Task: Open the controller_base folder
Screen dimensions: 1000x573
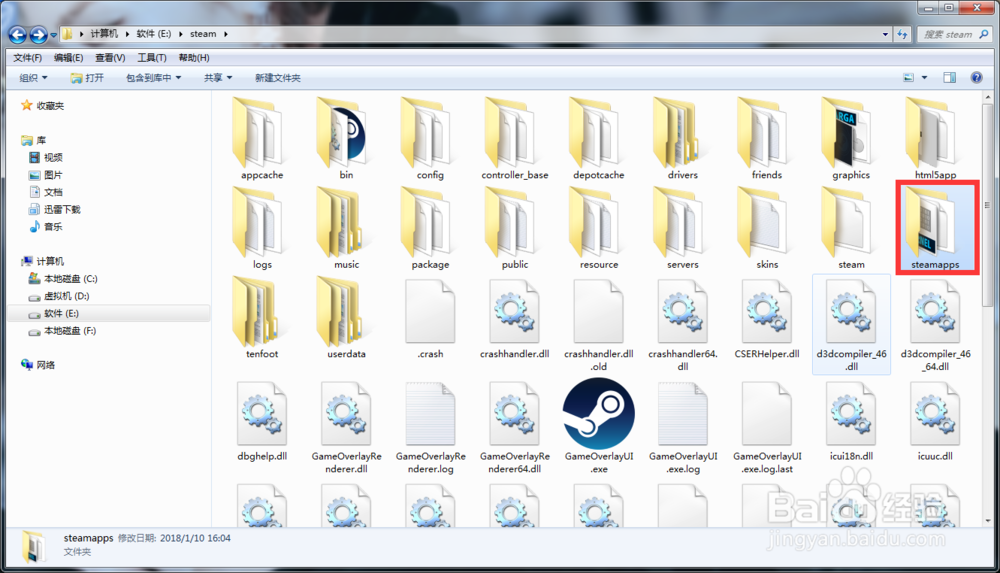Action: tap(515, 139)
